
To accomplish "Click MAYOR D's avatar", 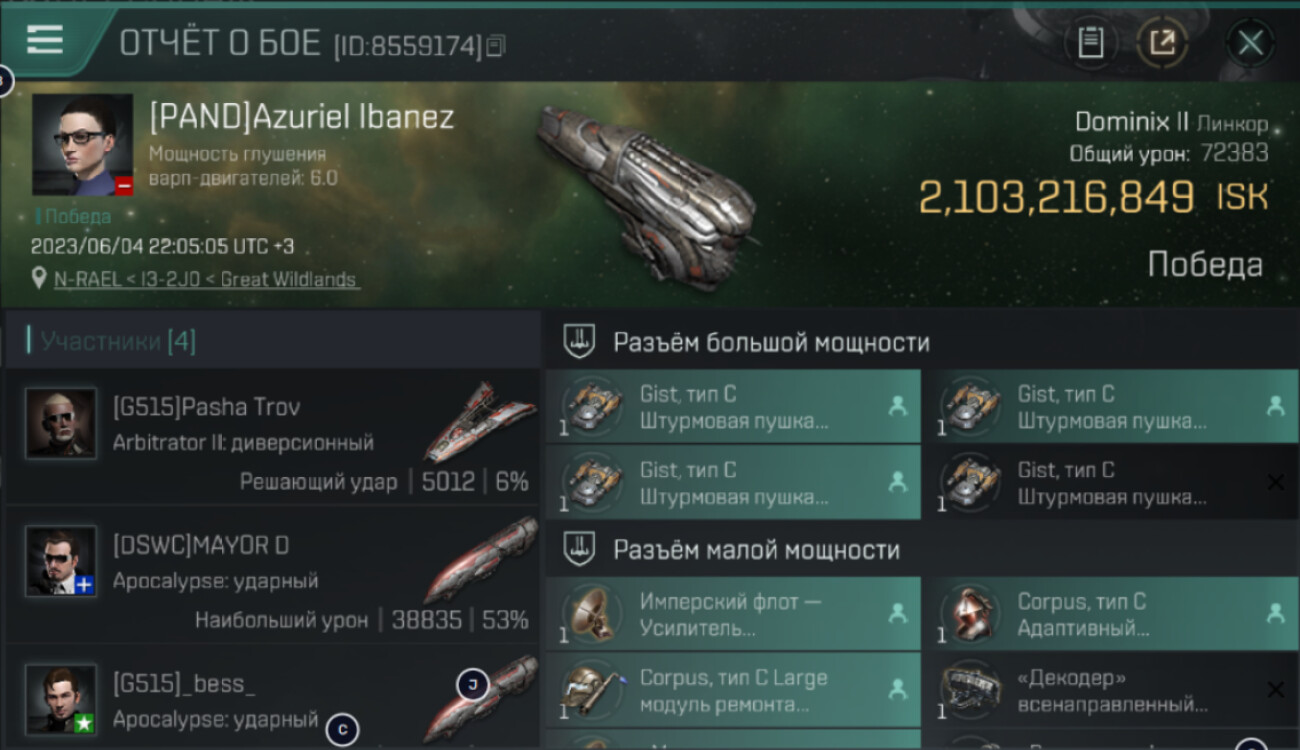I will pos(61,560).
